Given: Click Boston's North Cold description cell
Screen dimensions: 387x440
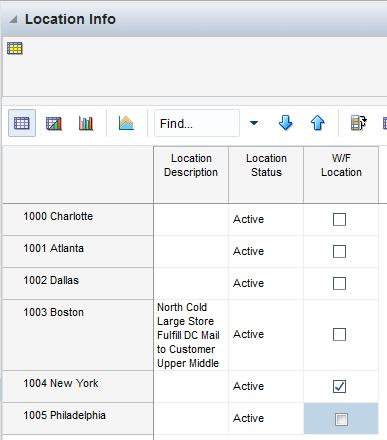Looking at the screenshot, I should click(191, 335).
